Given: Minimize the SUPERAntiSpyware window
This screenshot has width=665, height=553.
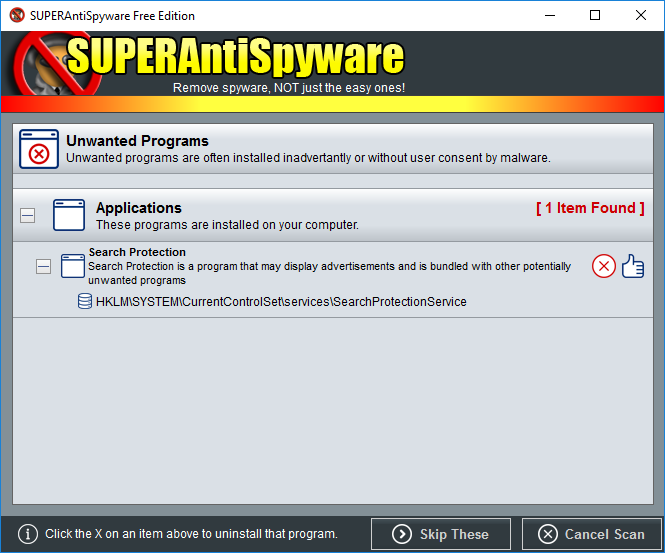Looking at the screenshot, I should [550, 15].
